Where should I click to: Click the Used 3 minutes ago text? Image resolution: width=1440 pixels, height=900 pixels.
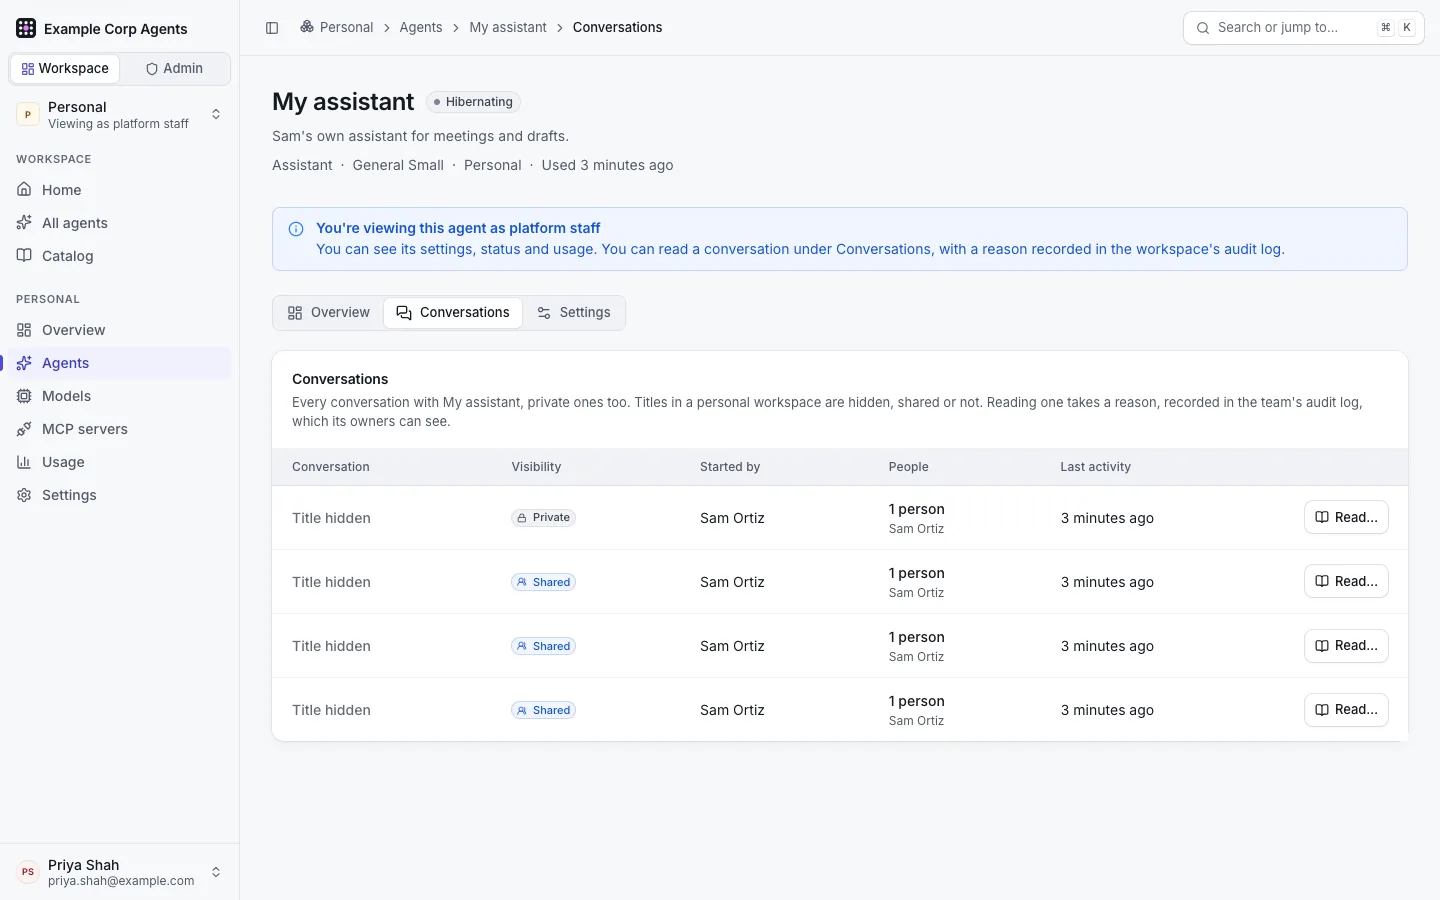607,166
